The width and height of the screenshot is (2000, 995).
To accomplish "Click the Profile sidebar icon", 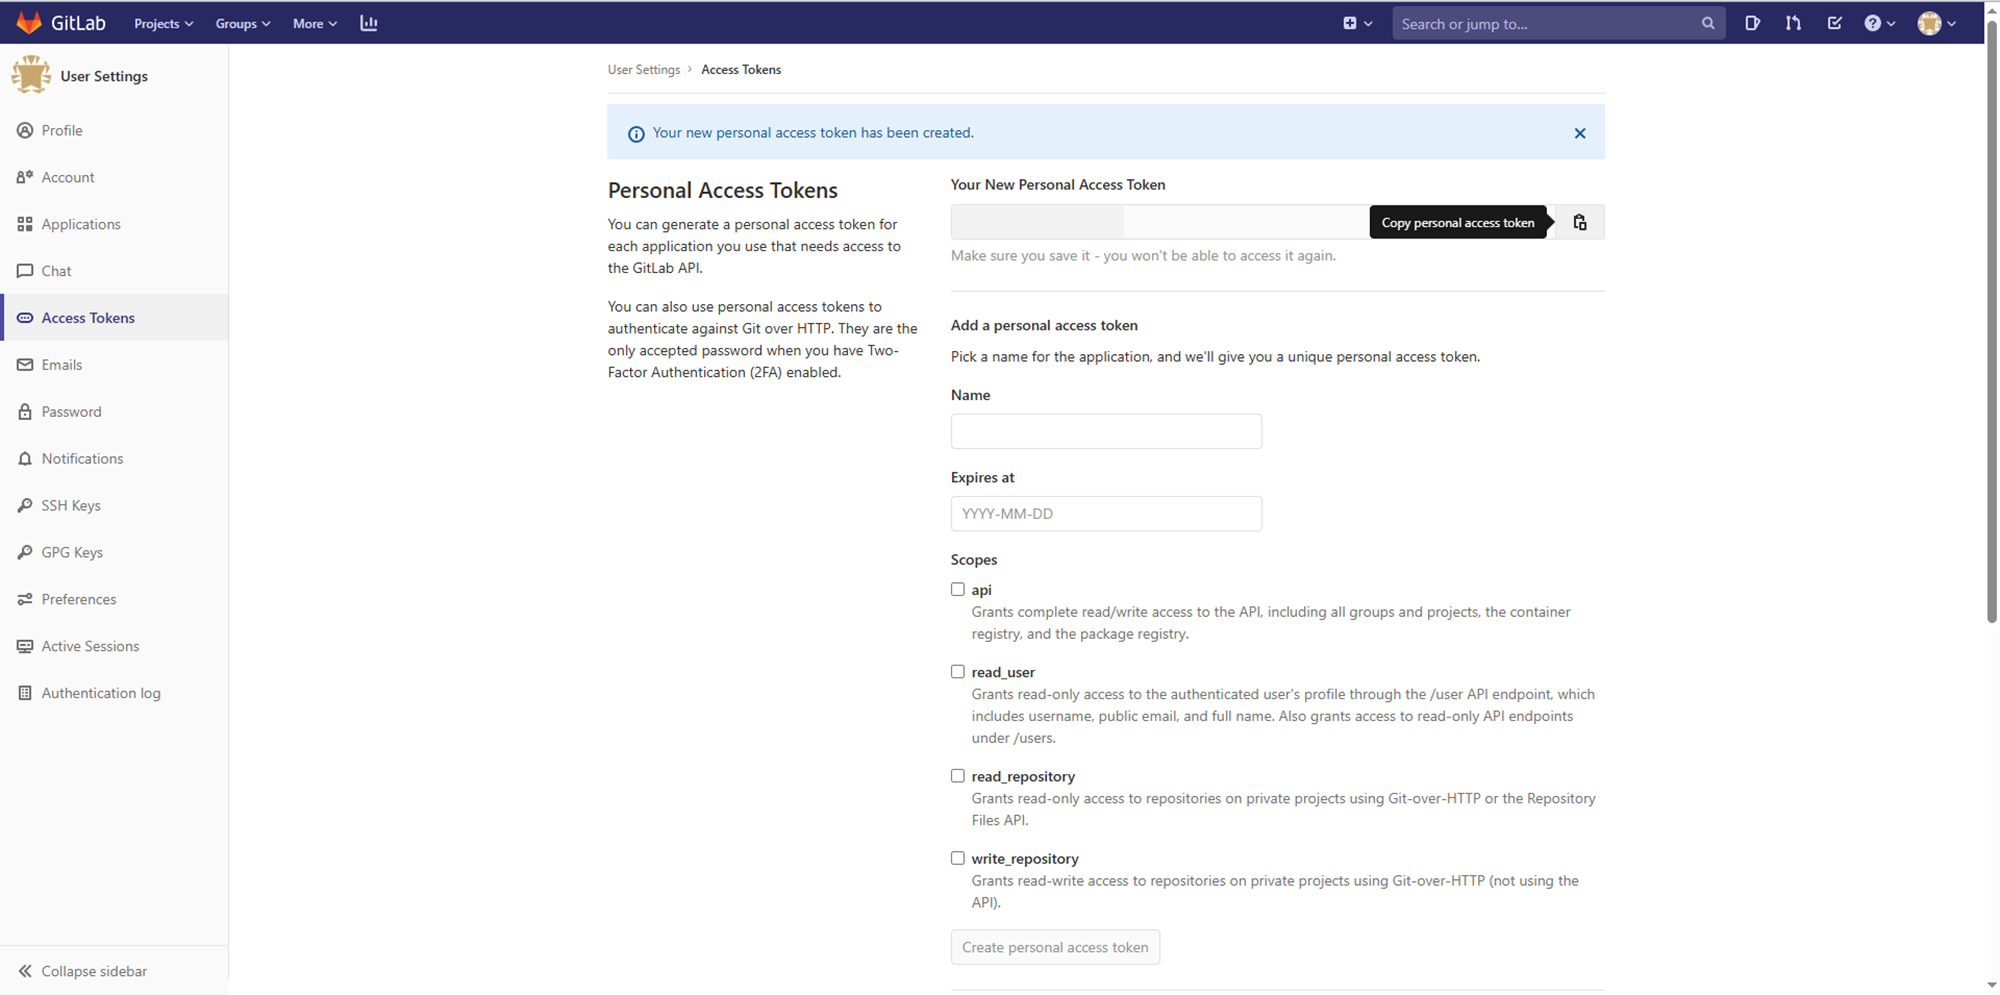I will pyautogui.click(x=25, y=130).
